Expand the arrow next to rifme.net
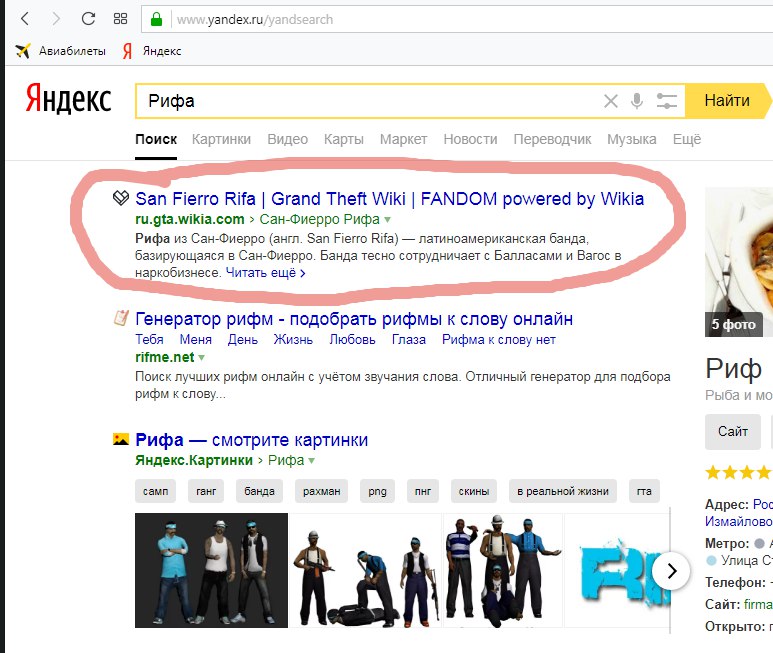This screenshot has height=653, width=773. (201, 357)
